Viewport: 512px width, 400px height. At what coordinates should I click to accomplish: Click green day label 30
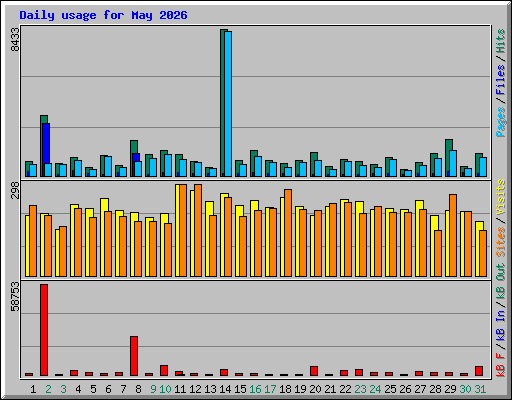[465, 389]
